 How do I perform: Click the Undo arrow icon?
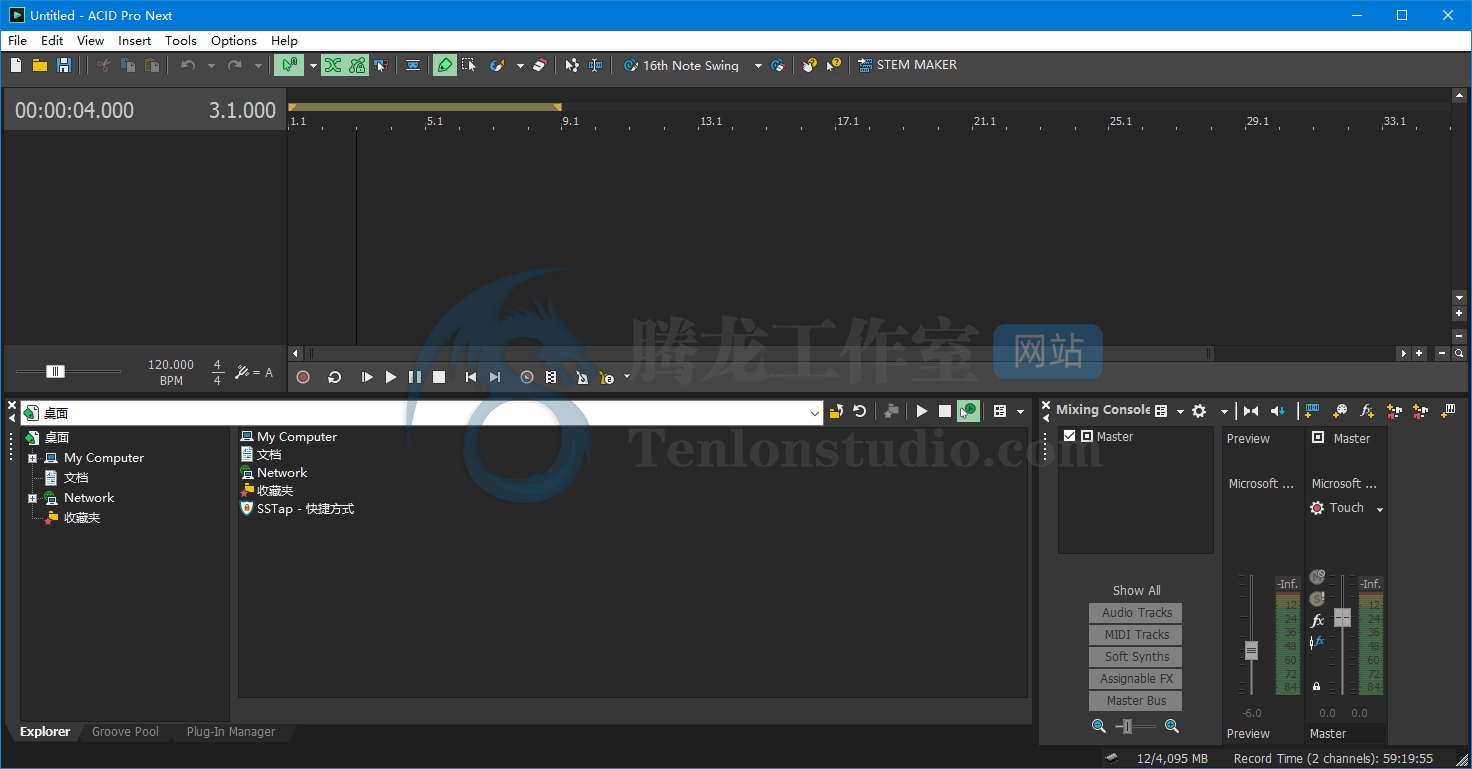187,65
